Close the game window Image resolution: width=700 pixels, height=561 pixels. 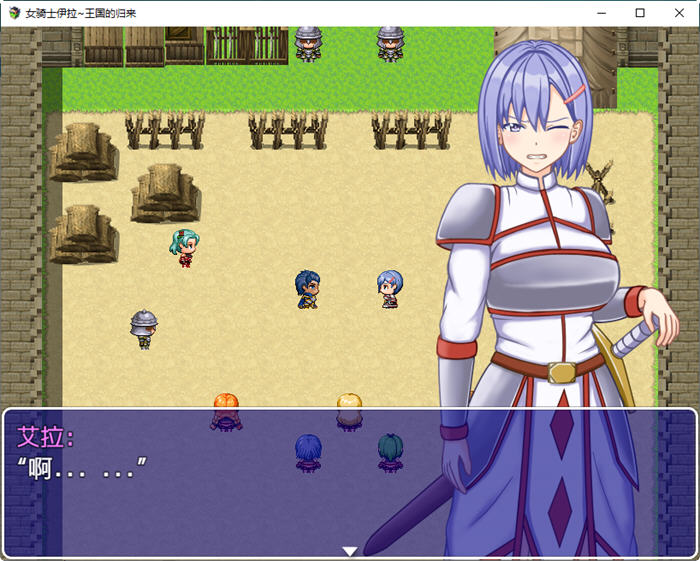click(679, 13)
